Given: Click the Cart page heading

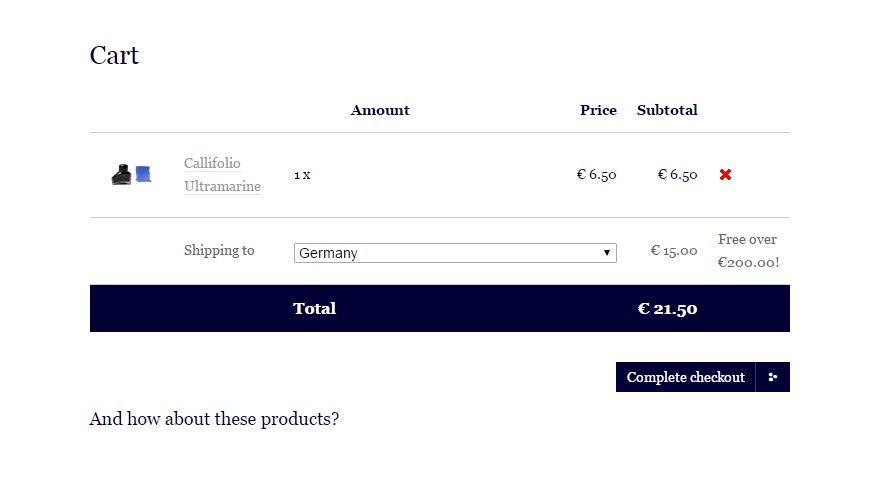Looking at the screenshot, I should (x=114, y=55).
